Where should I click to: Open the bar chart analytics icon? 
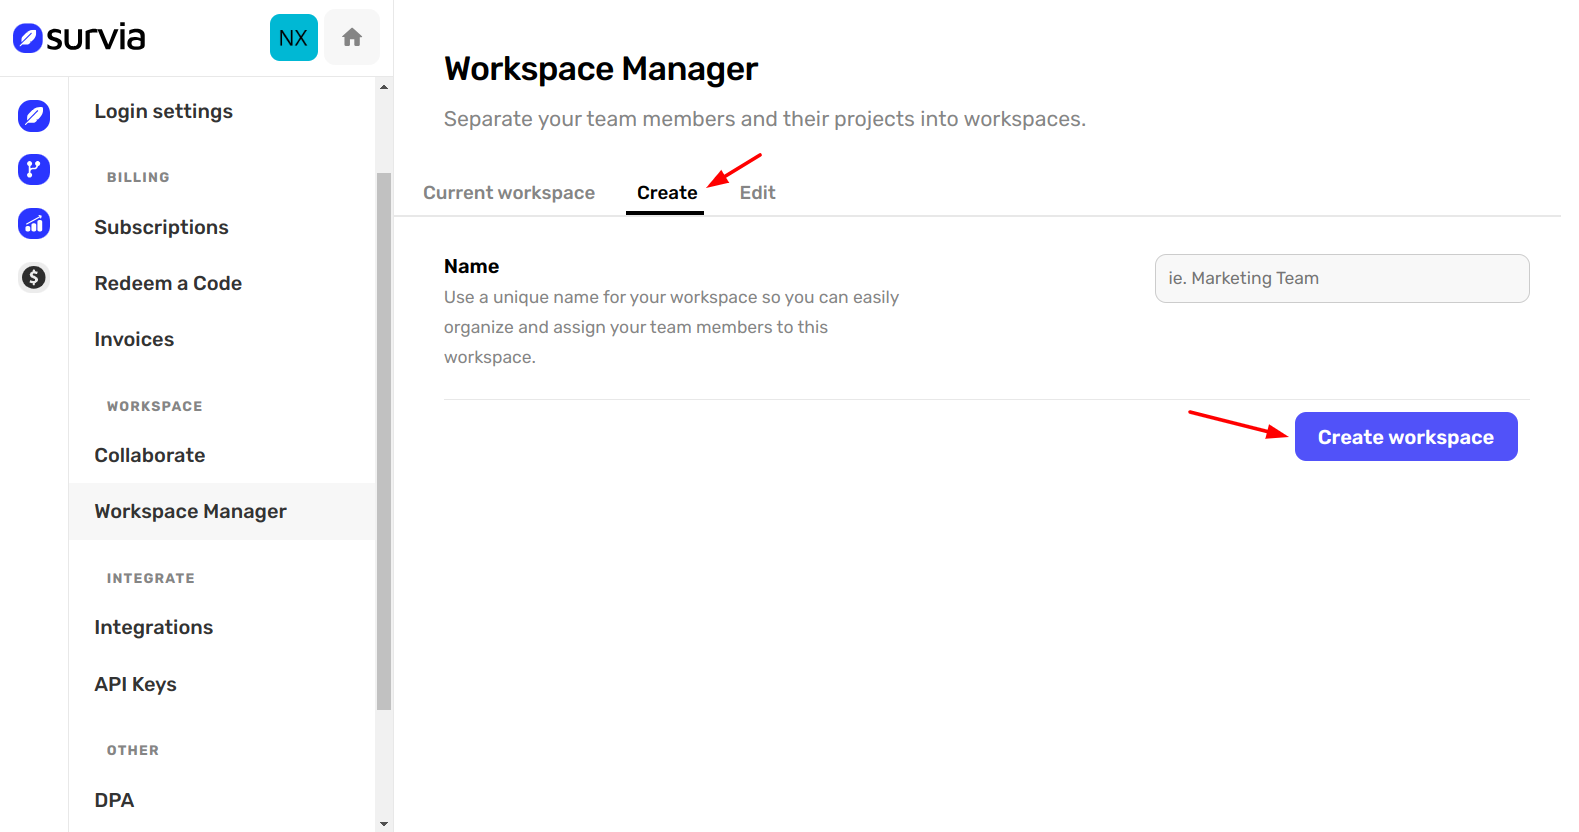34,223
